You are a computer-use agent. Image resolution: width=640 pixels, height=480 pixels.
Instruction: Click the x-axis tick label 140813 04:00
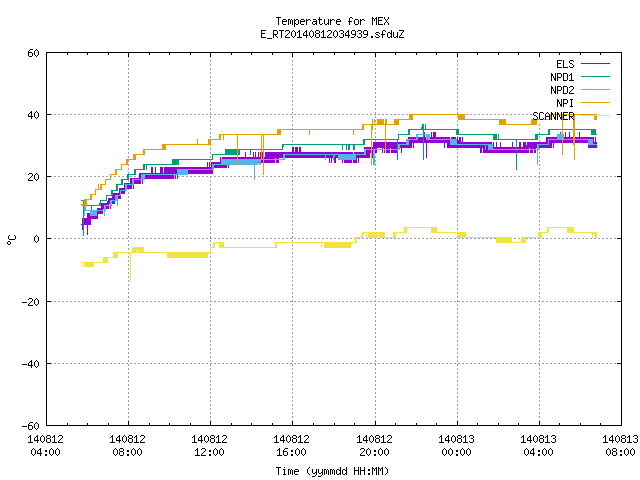click(538, 446)
